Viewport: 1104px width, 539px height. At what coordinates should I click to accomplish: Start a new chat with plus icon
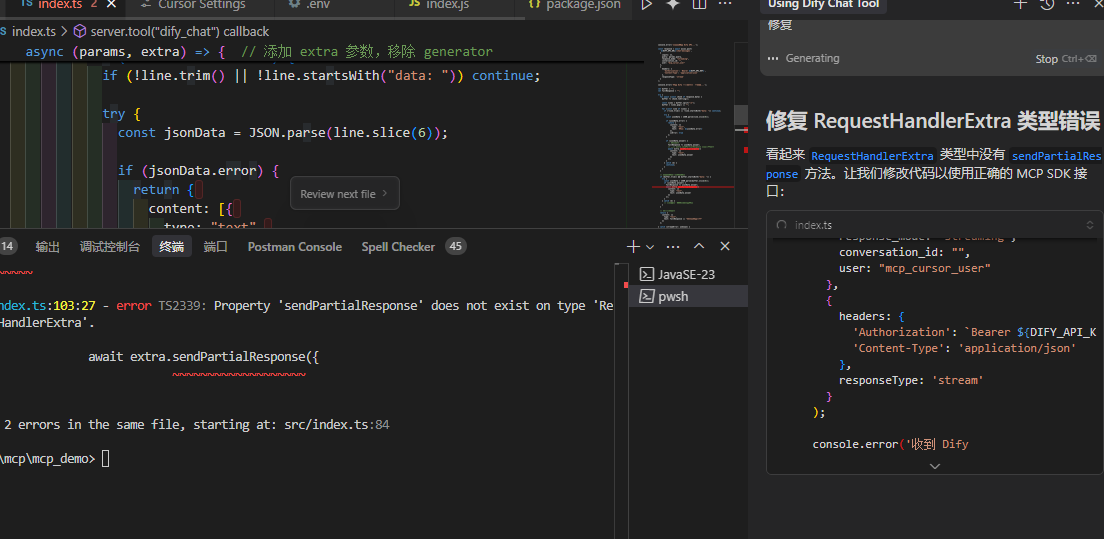[x=1020, y=4]
